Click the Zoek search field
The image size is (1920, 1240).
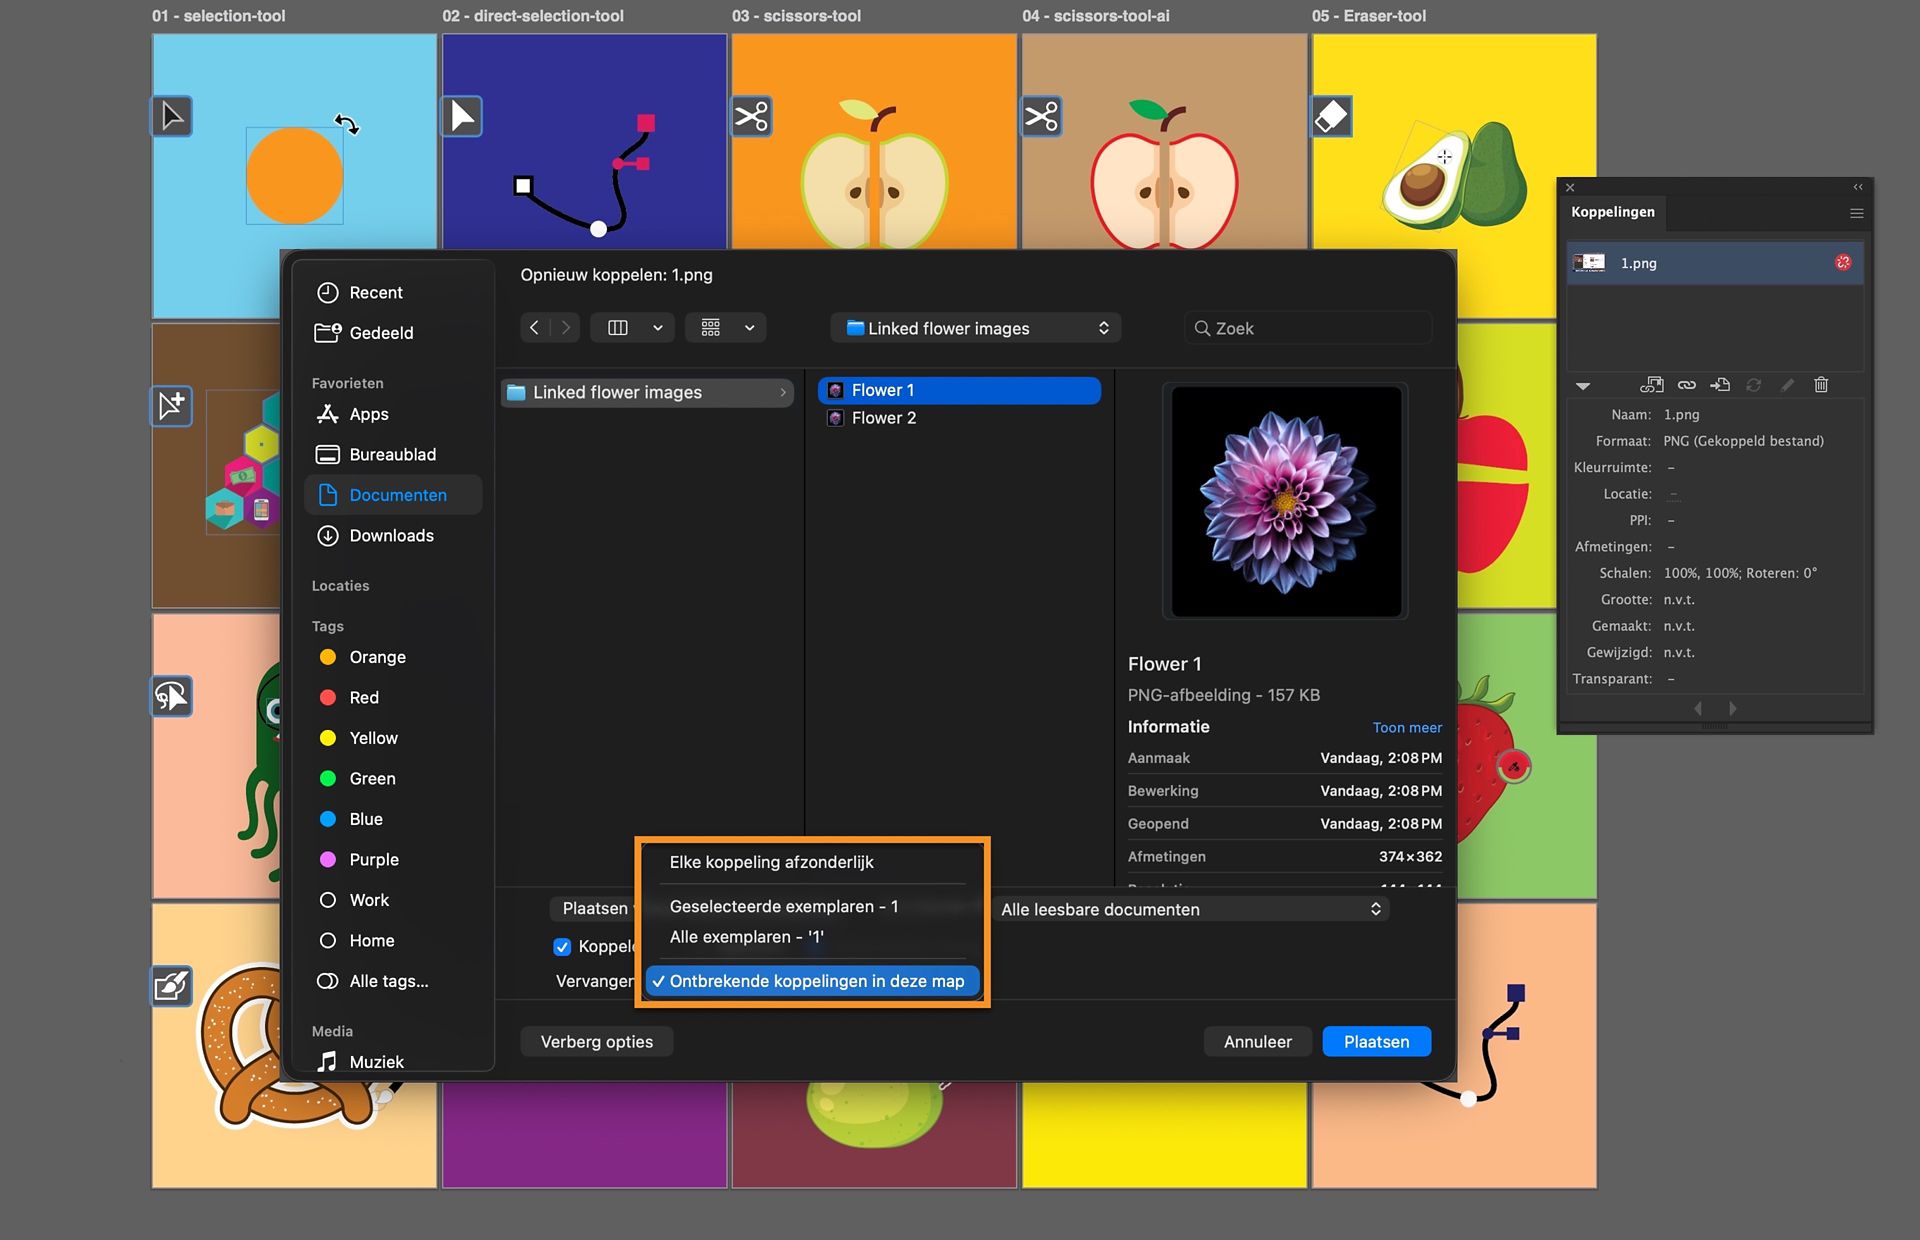click(1308, 328)
